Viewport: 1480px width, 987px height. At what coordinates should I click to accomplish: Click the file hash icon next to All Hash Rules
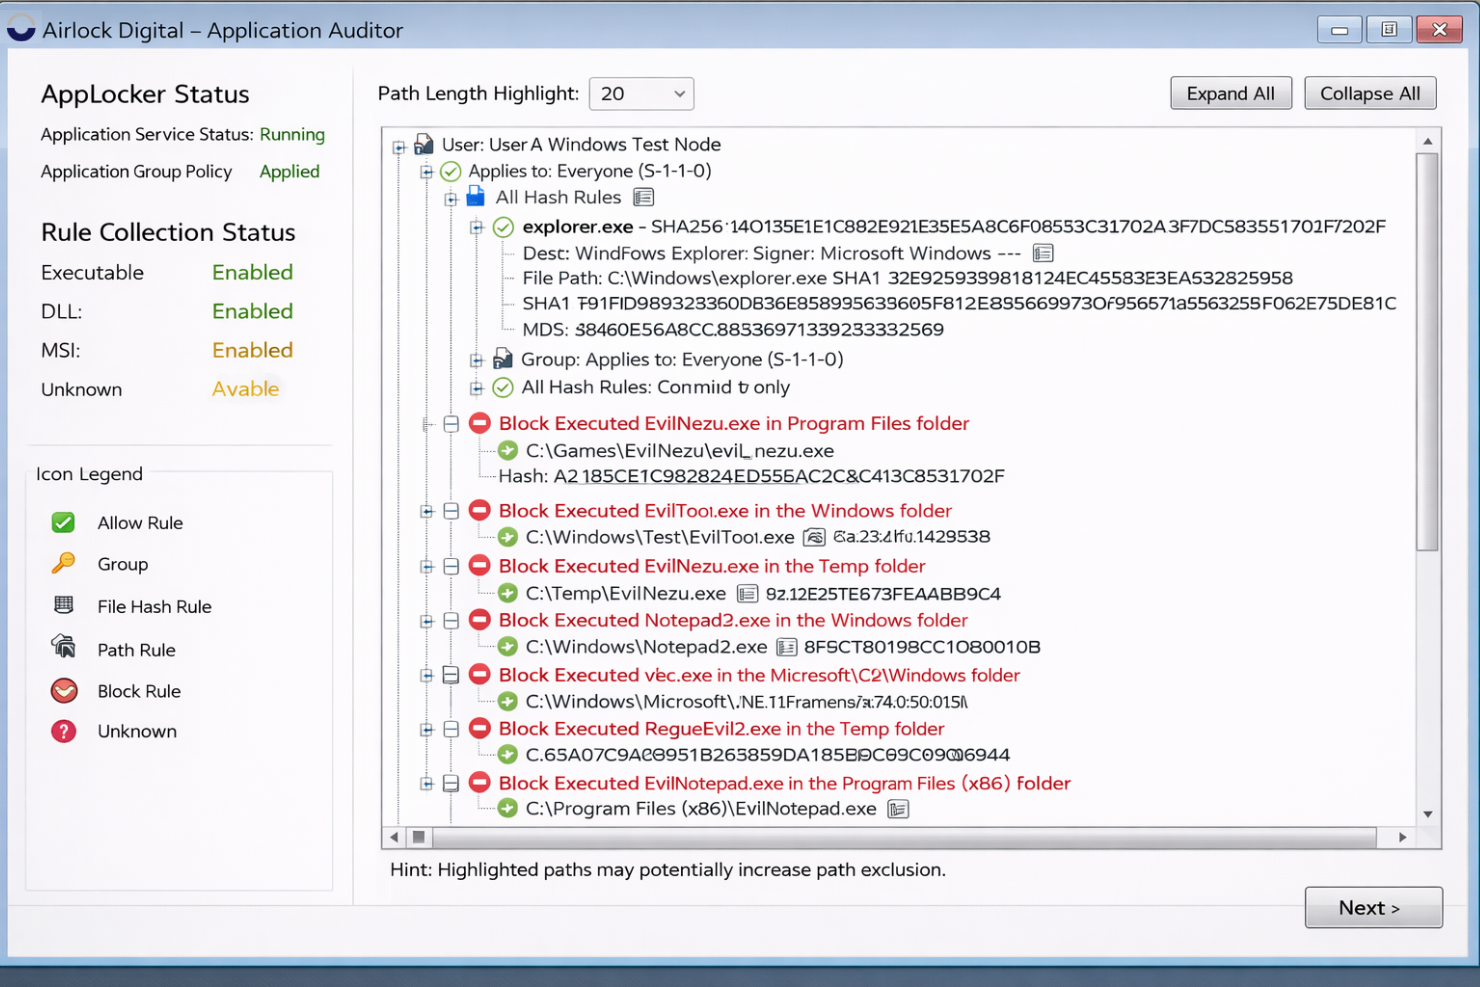point(643,198)
